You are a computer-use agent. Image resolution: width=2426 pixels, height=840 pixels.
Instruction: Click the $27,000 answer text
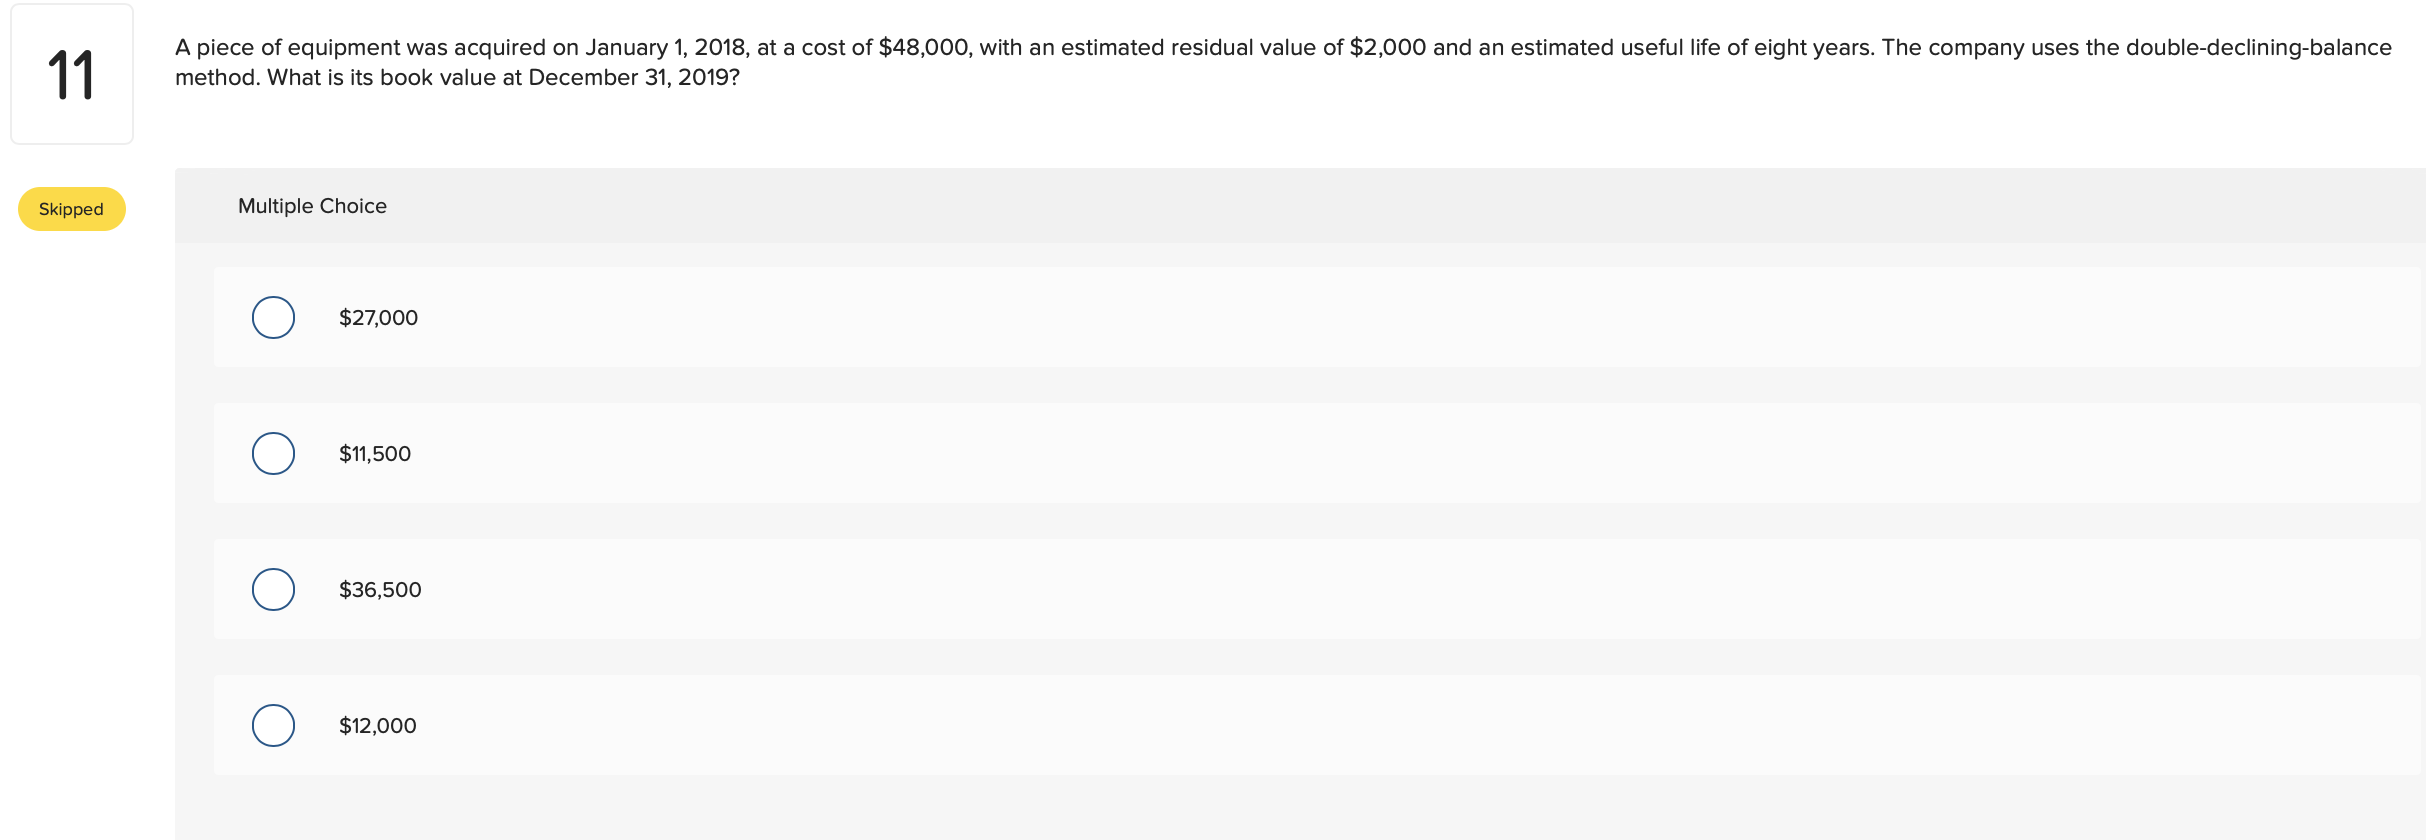coord(378,317)
